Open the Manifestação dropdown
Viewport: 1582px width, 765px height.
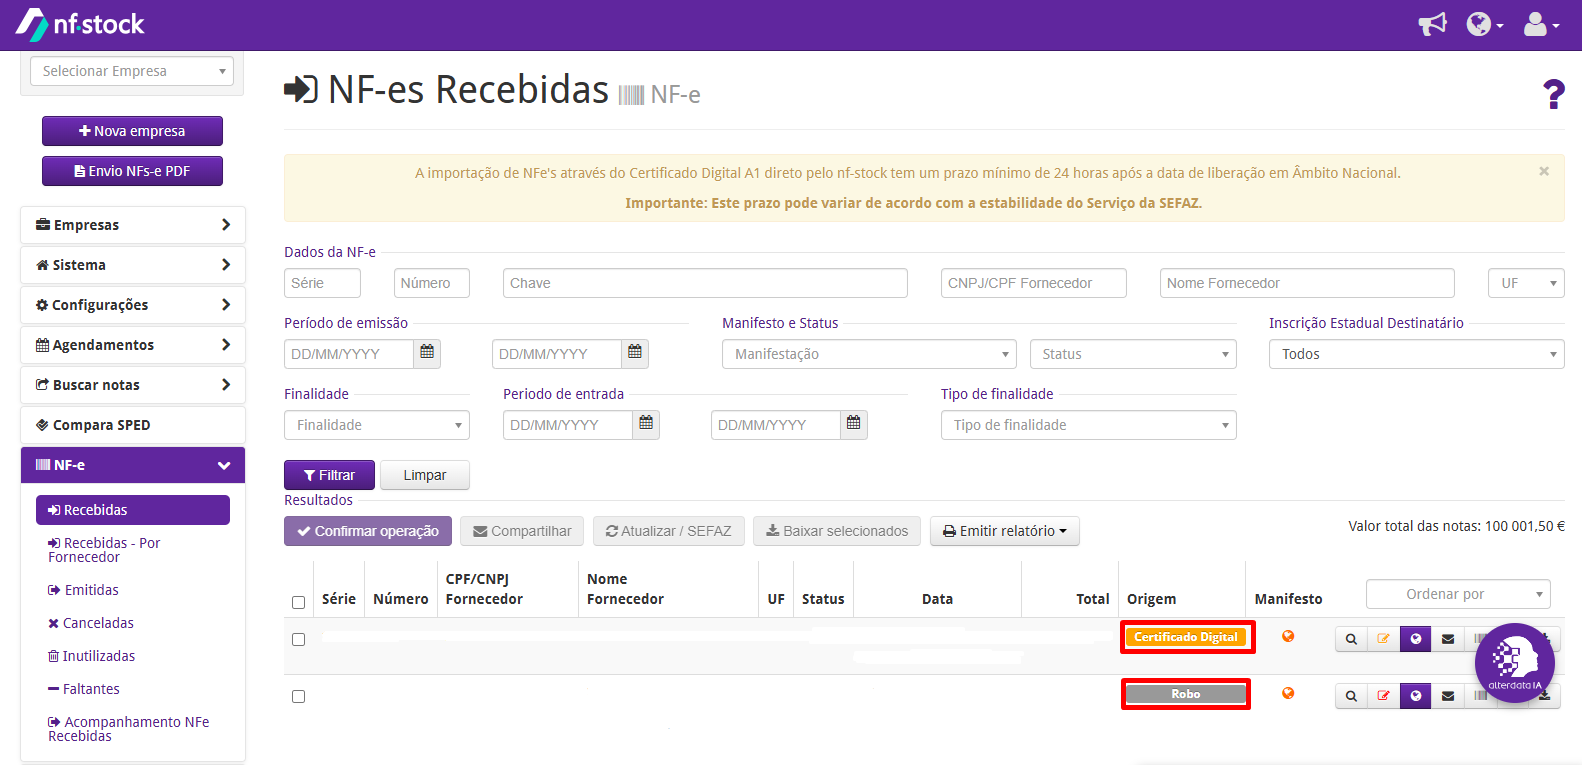point(869,354)
